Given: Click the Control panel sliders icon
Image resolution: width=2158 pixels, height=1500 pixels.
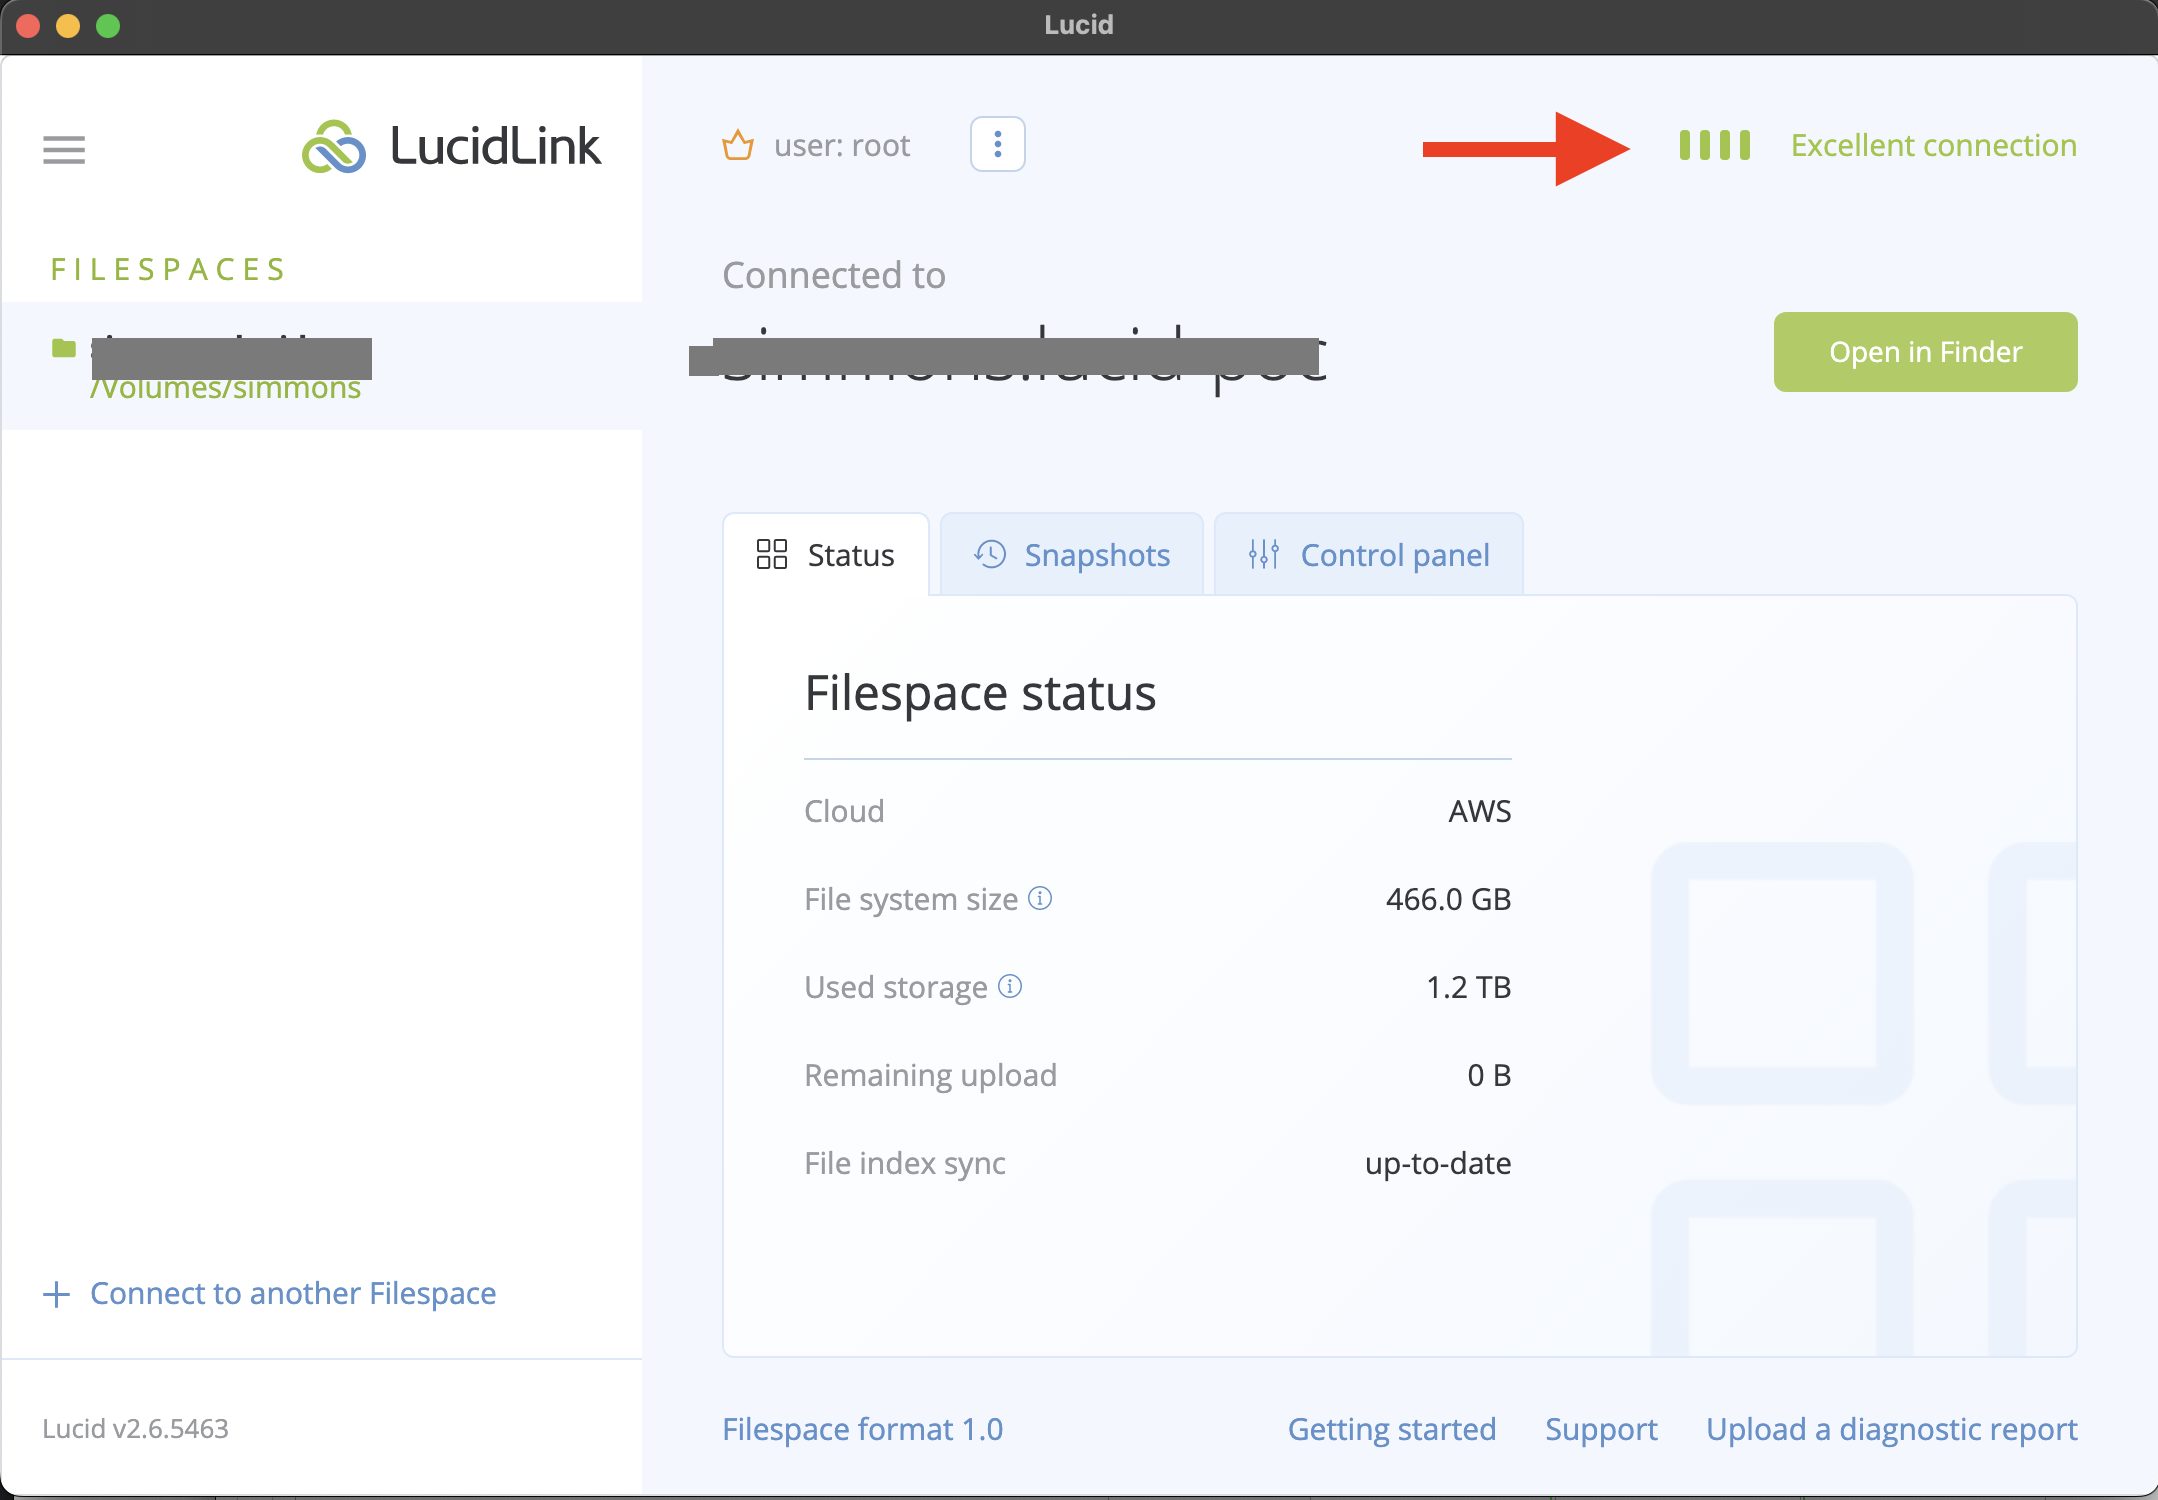Looking at the screenshot, I should coord(1263,556).
